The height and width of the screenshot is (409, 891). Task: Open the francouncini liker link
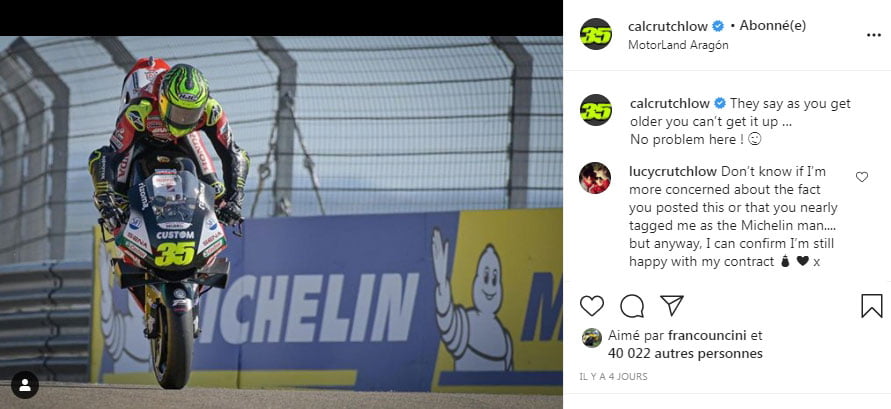coord(701,335)
